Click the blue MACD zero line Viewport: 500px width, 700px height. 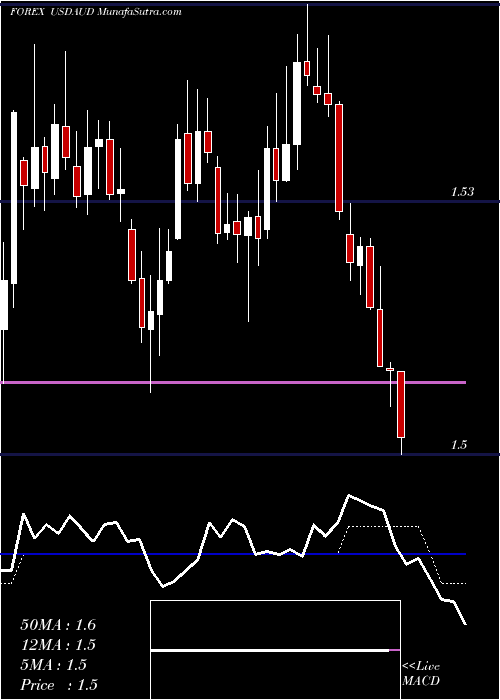[233, 554]
